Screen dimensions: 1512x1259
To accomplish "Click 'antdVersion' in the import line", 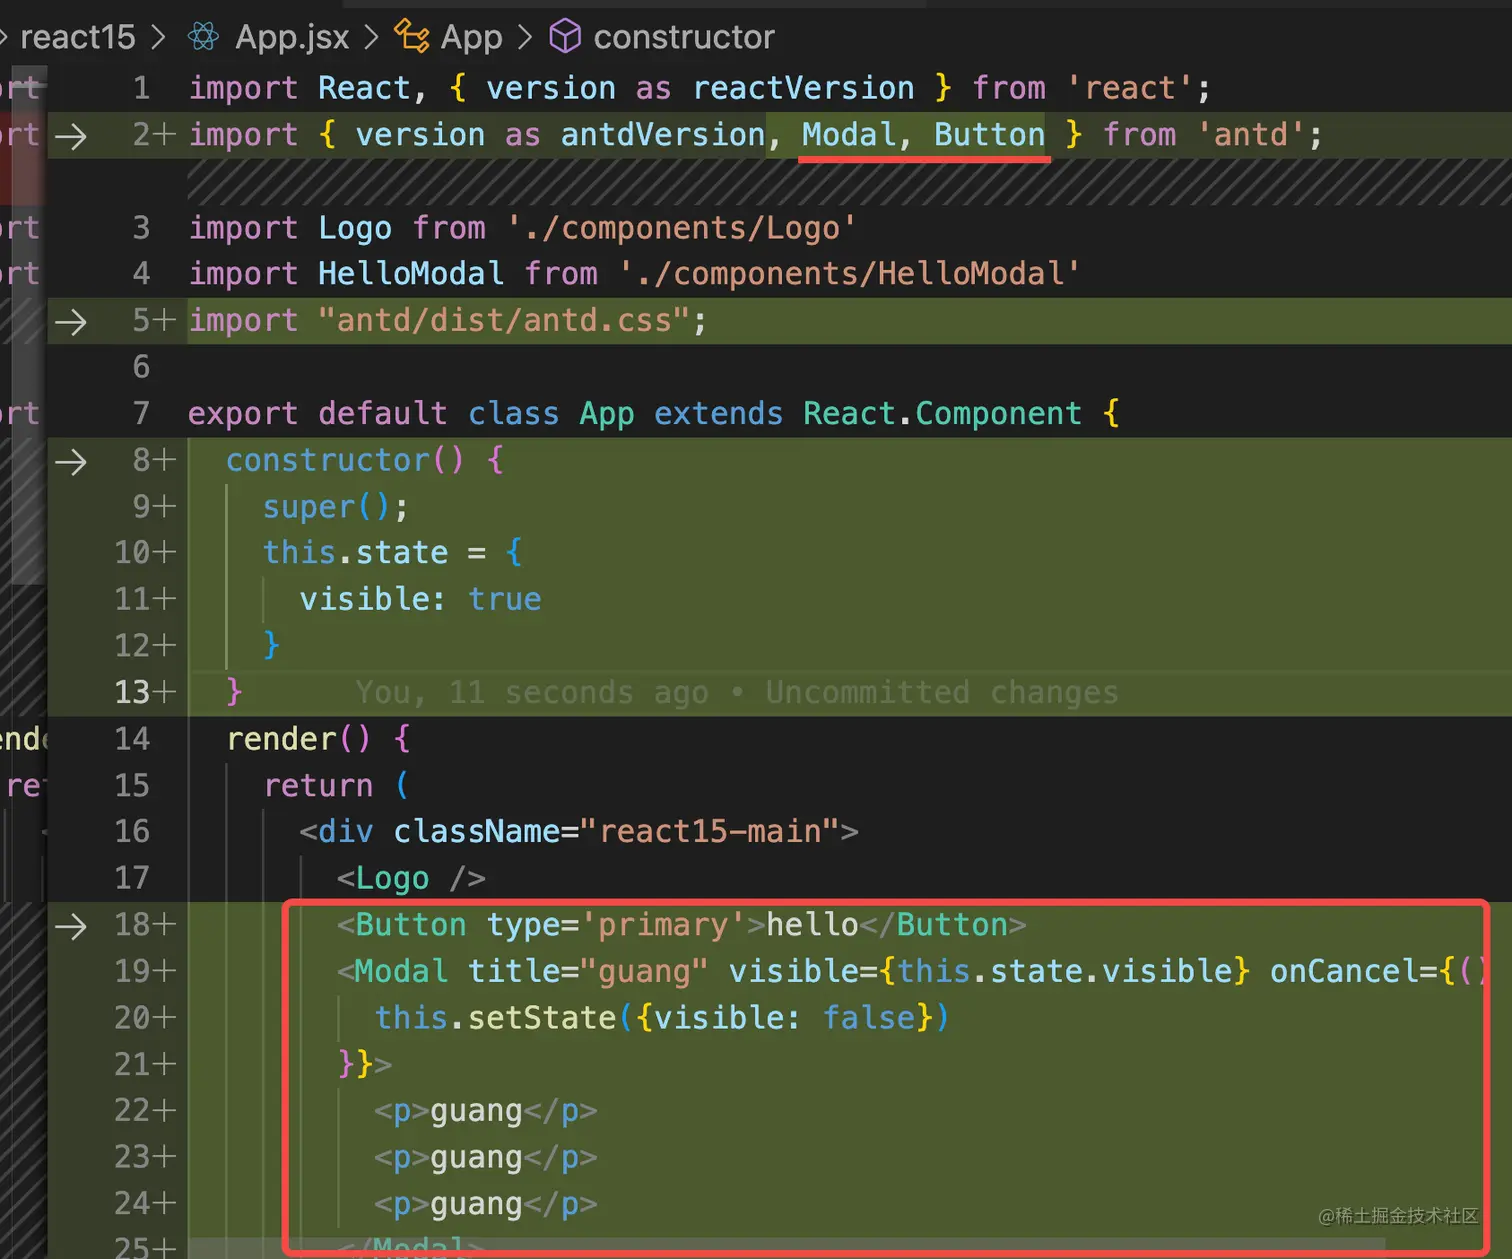I will point(663,134).
